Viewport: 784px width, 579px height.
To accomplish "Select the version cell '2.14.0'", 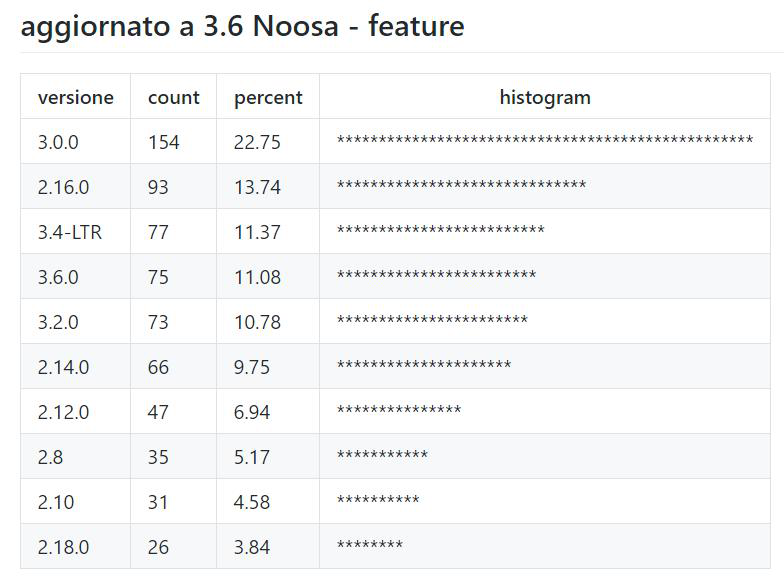I will pyautogui.click(x=63, y=367).
